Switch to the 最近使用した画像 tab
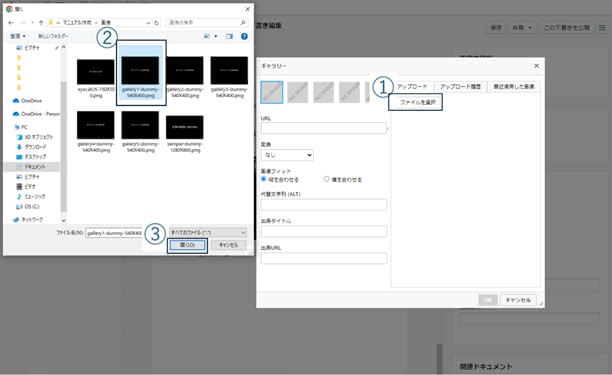Viewport: 612px width, 375px height. coord(514,87)
